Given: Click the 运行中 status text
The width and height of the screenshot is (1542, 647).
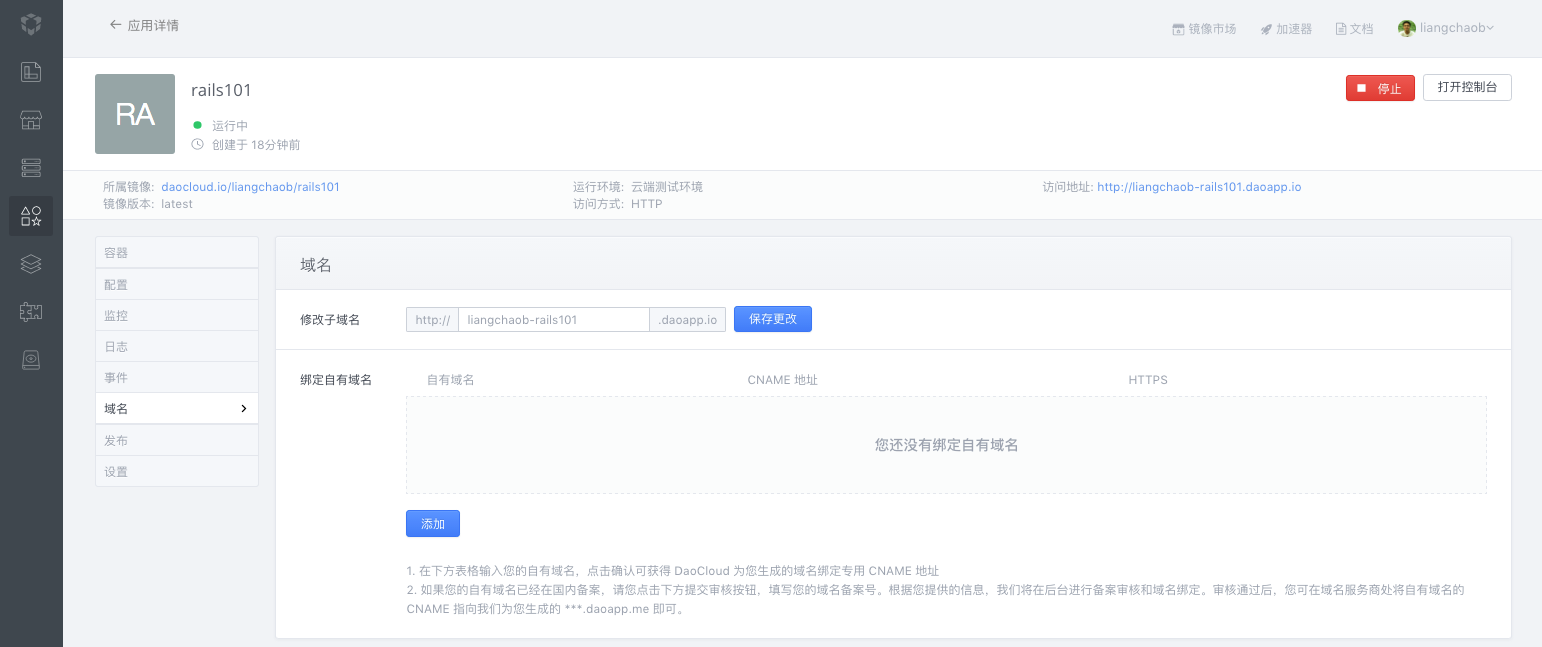Looking at the screenshot, I should (x=230, y=126).
